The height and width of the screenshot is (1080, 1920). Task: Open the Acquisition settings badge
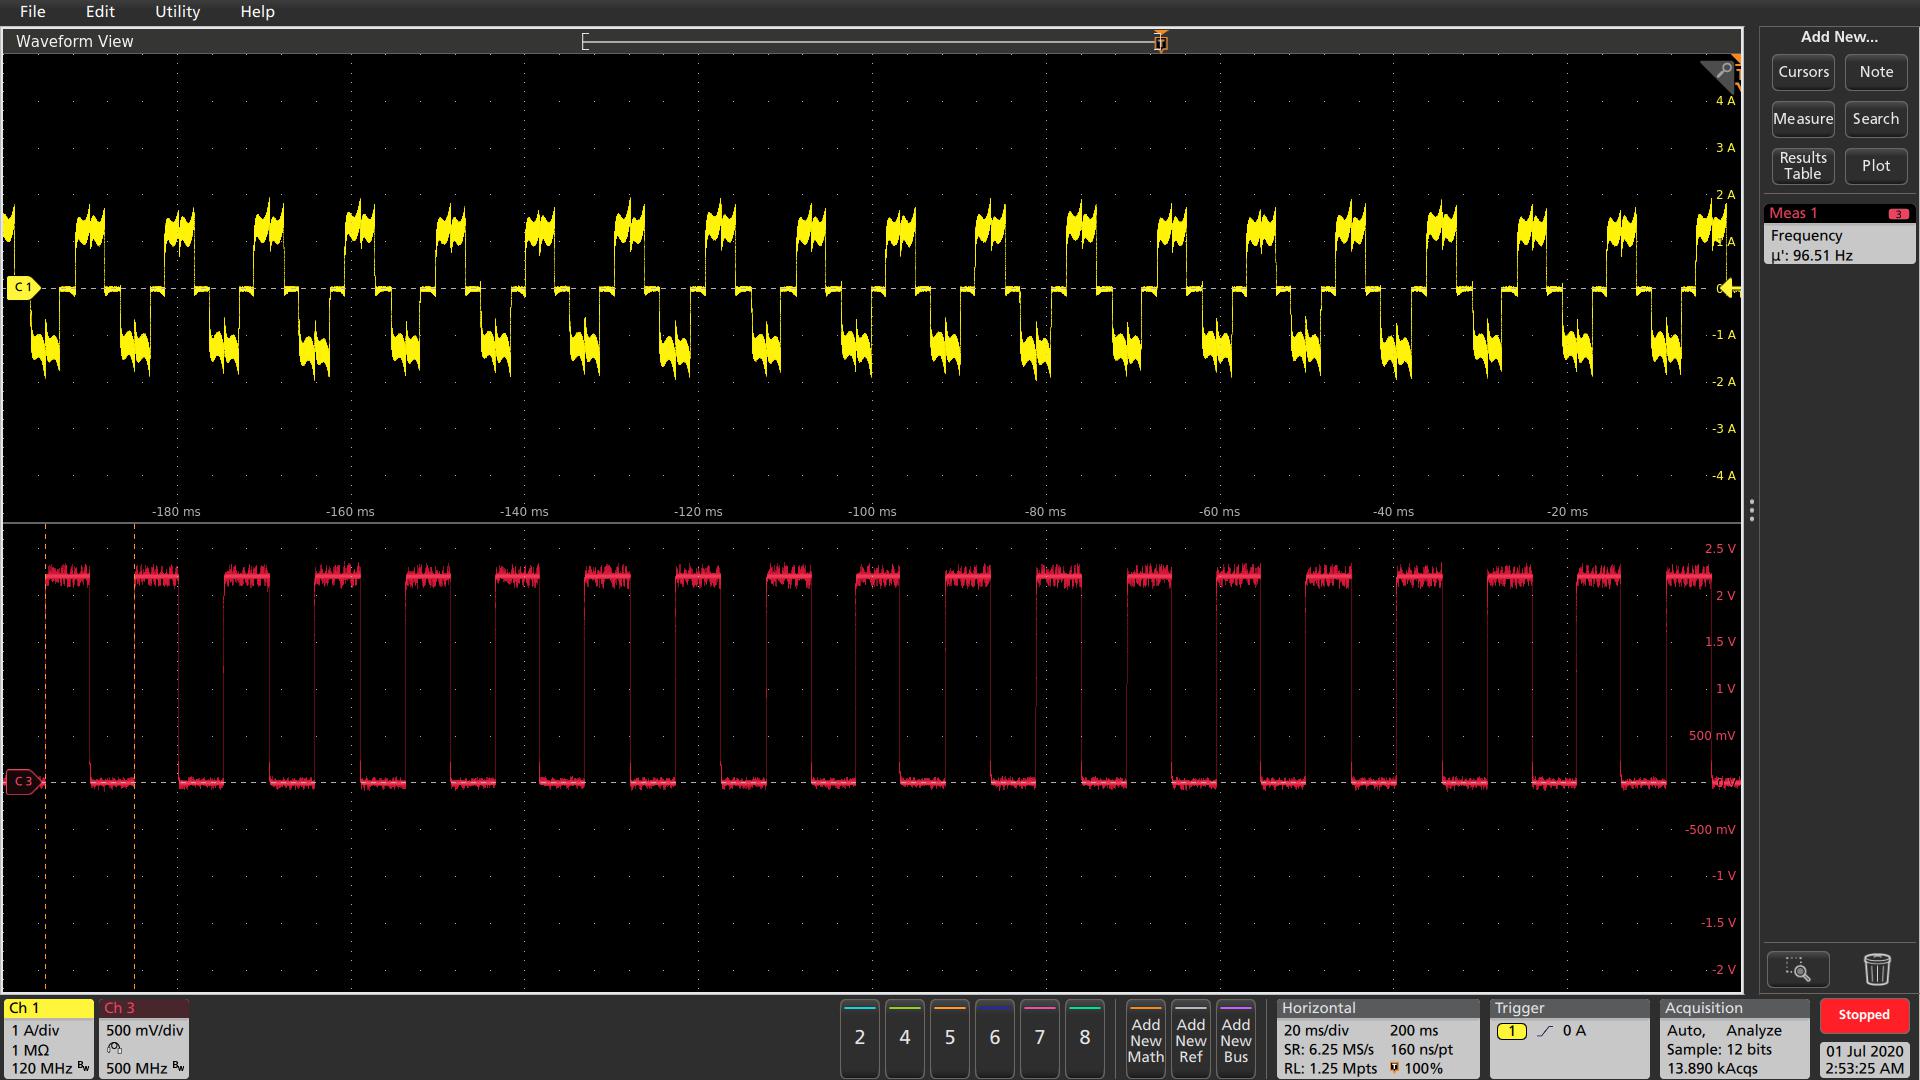click(1735, 1039)
